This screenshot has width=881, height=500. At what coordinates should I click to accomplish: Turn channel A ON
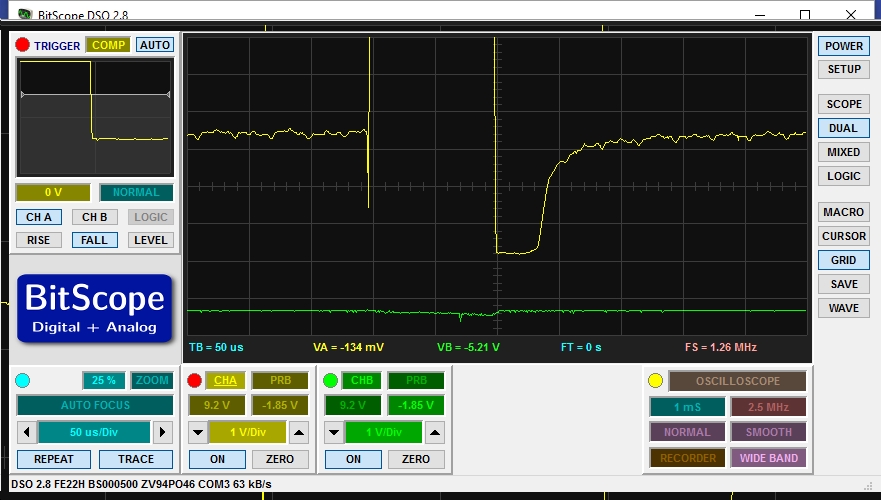pyautogui.click(x=217, y=459)
